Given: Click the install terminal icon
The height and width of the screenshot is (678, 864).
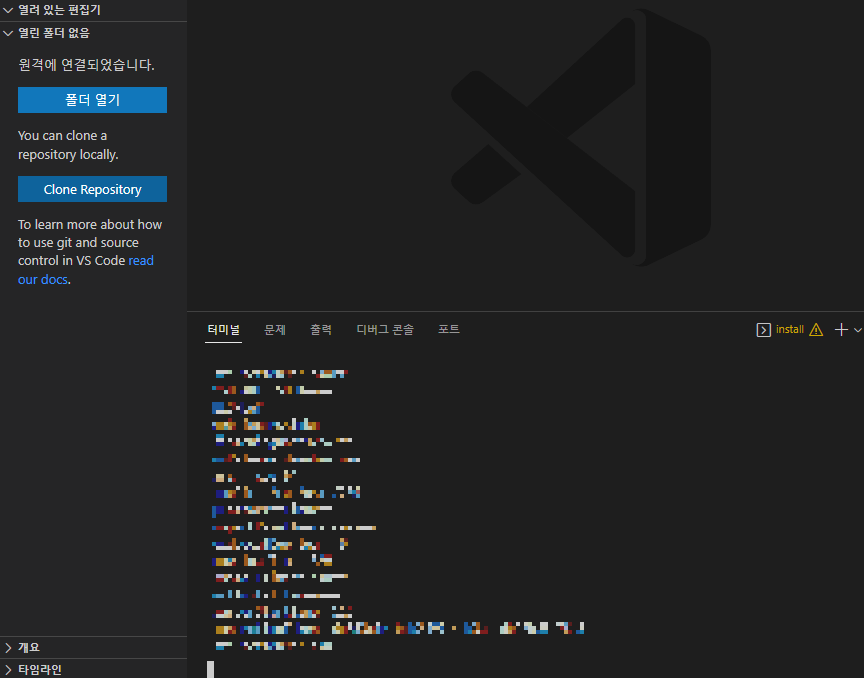Looking at the screenshot, I should click(x=763, y=330).
